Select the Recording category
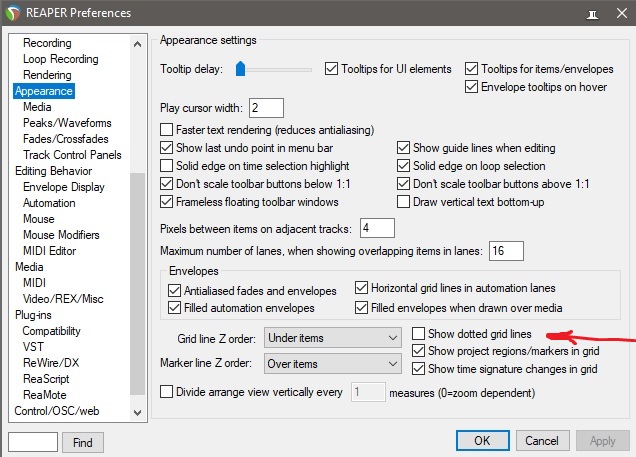This screenshot has height=457, width=636. coord(47,43)
